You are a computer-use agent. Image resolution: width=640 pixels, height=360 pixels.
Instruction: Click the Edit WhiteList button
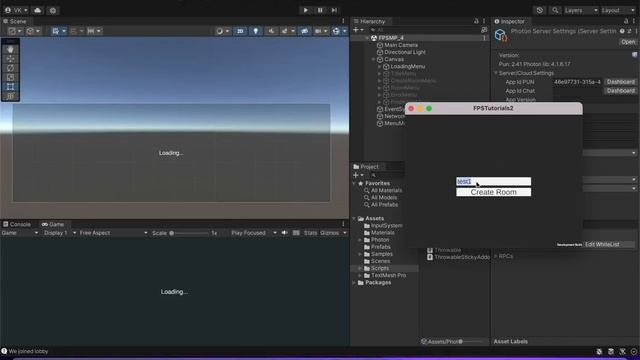[x=608, y=244]
